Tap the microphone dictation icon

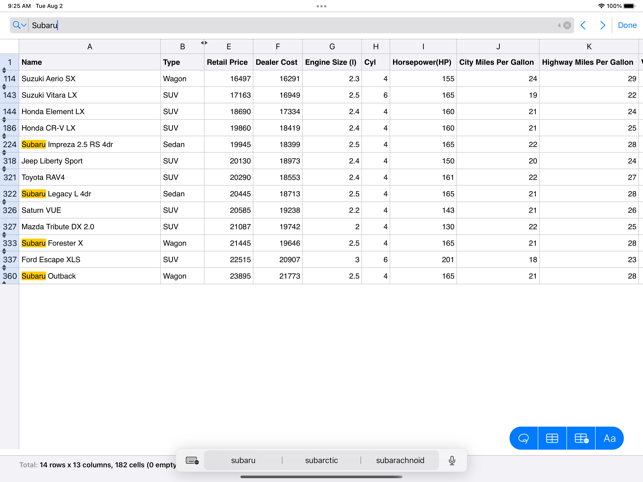(452, 460)
